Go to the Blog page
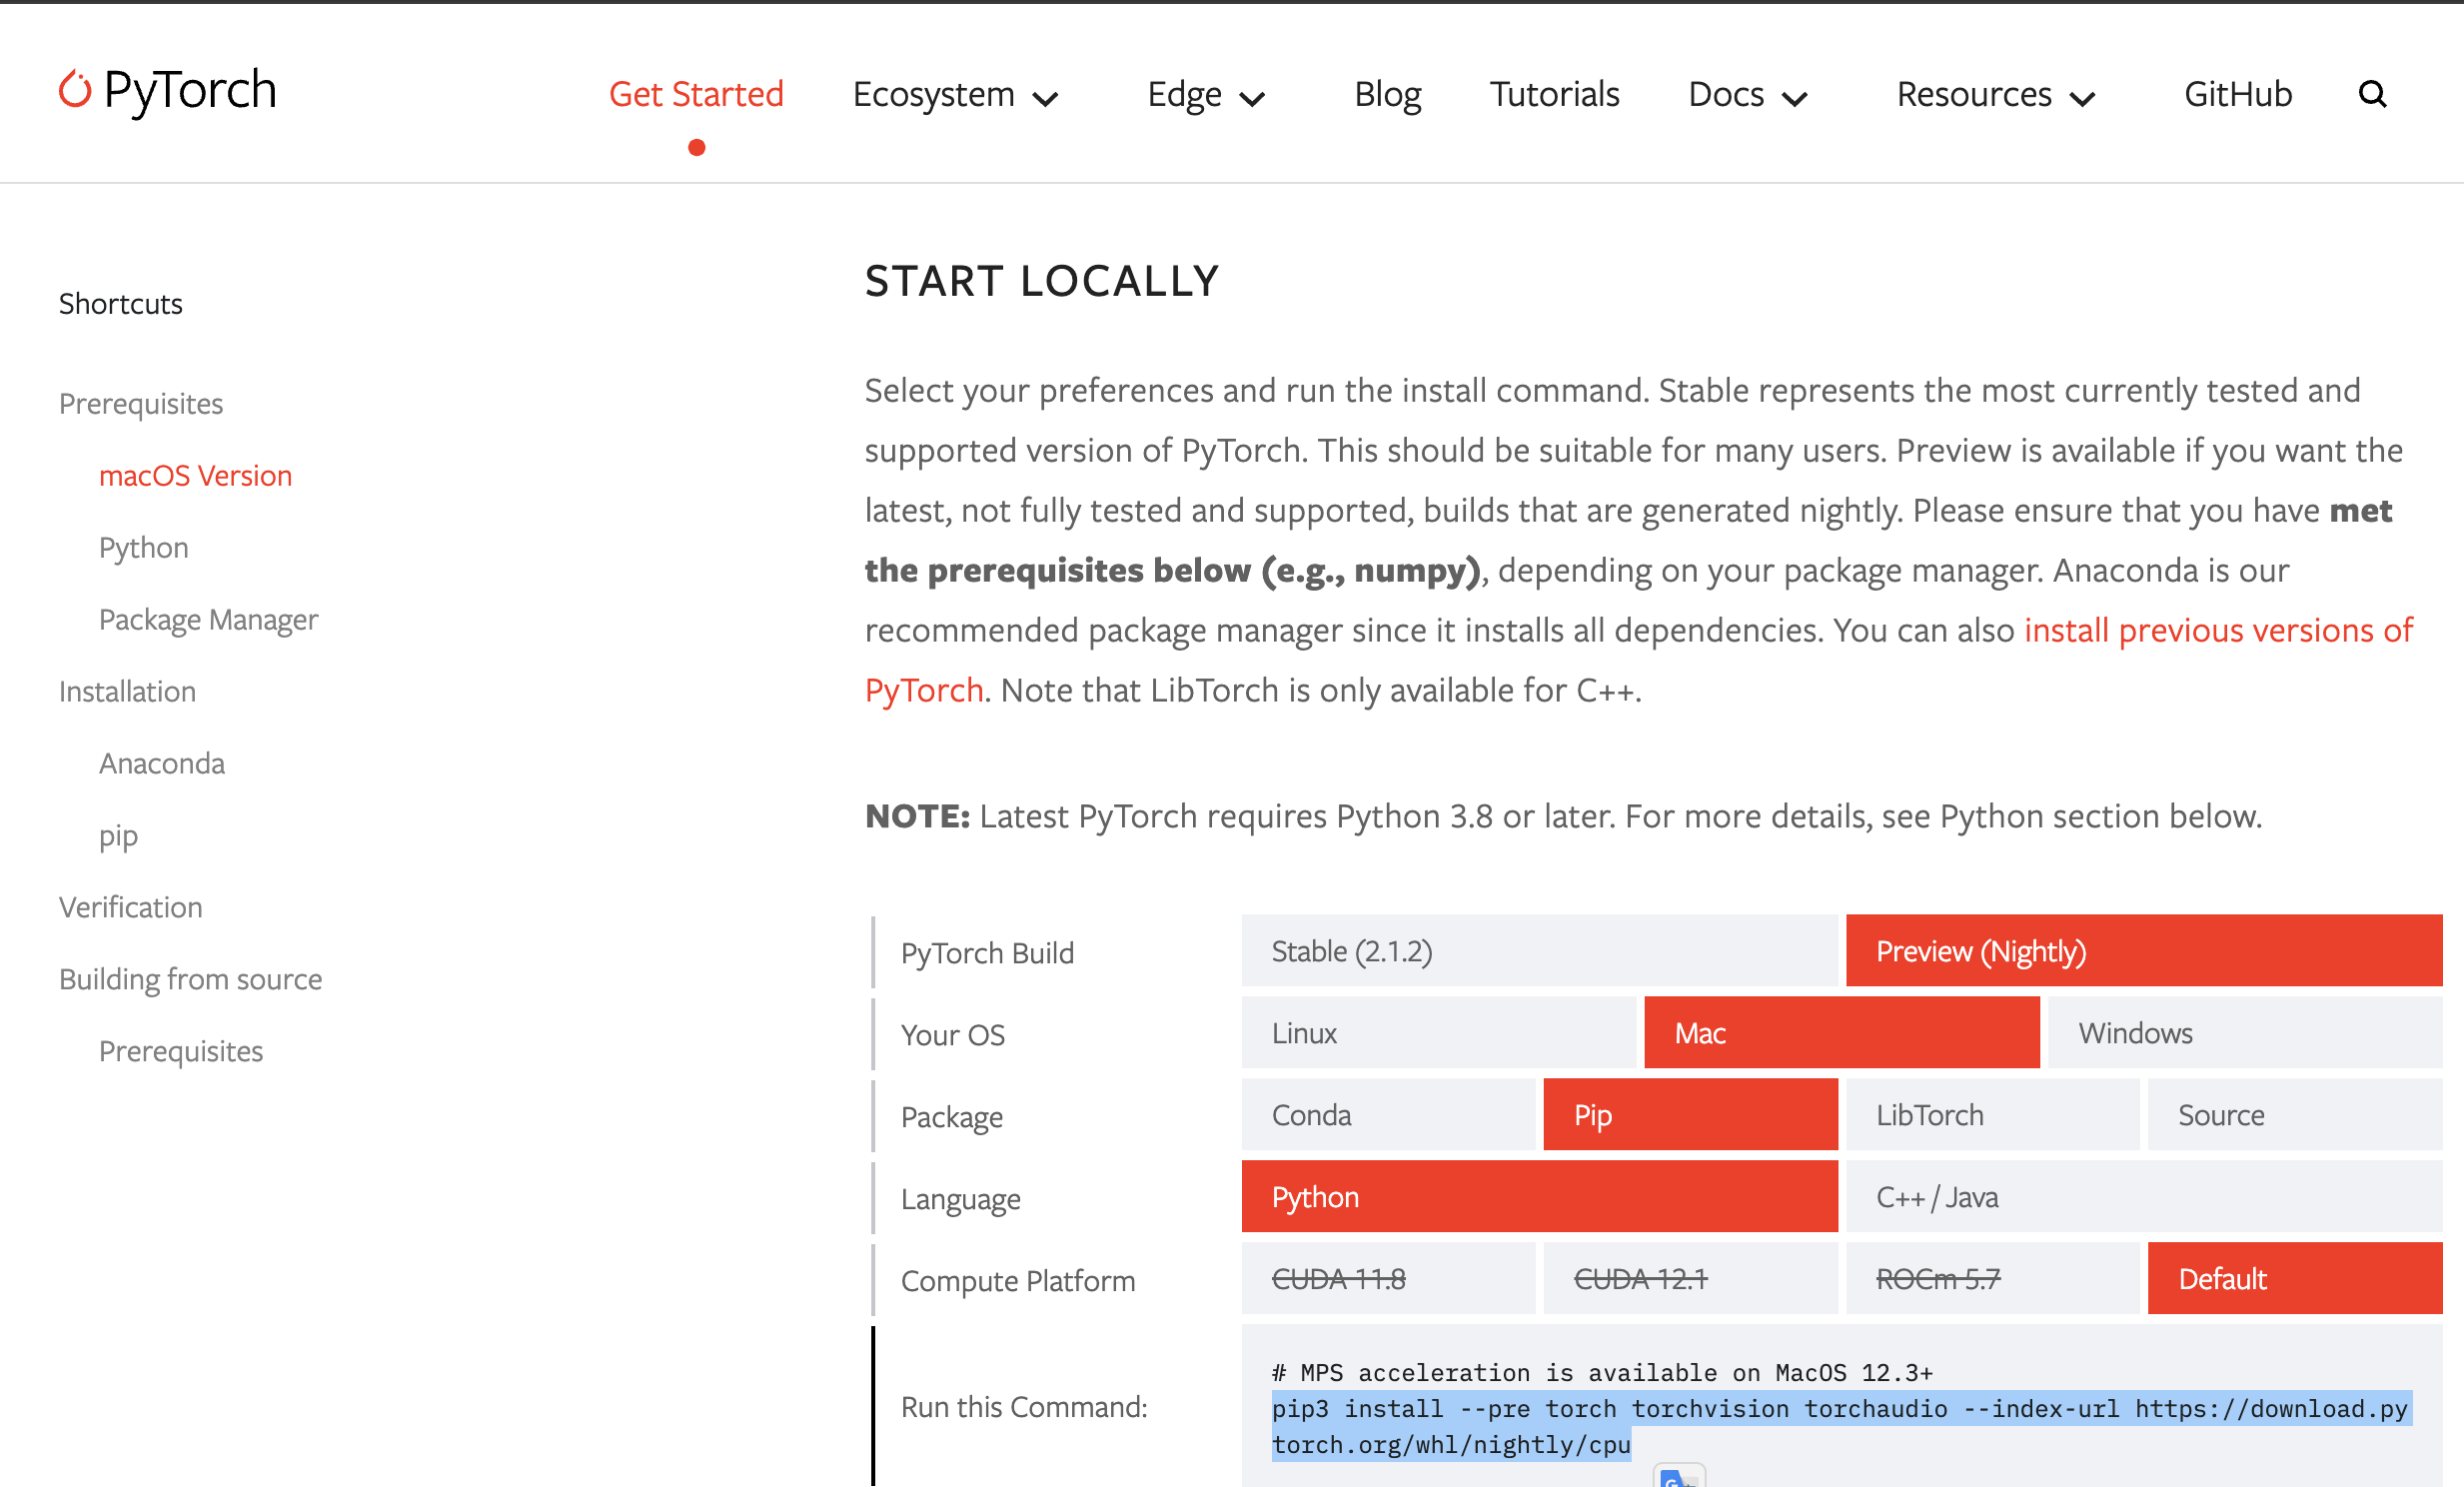The height and width of the screenshot is (1487, 2464). click(x=1387, y=94)
